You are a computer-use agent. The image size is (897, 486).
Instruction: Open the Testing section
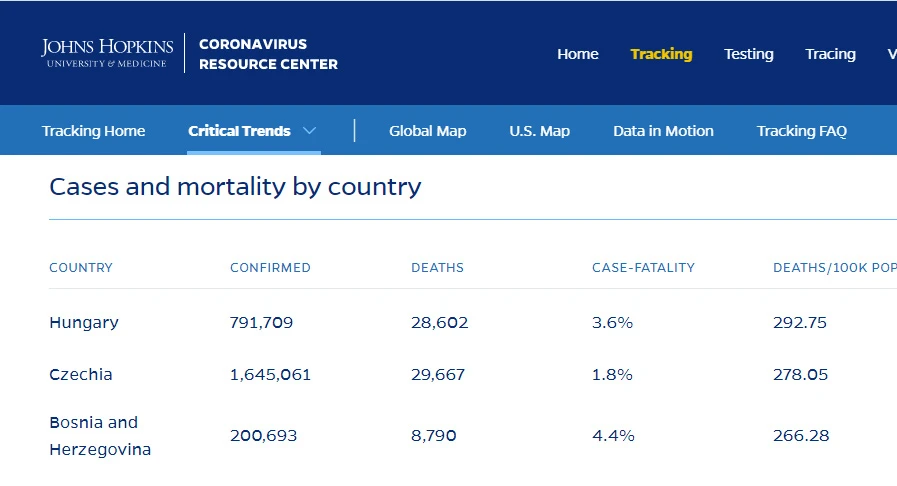pos(749,54)
